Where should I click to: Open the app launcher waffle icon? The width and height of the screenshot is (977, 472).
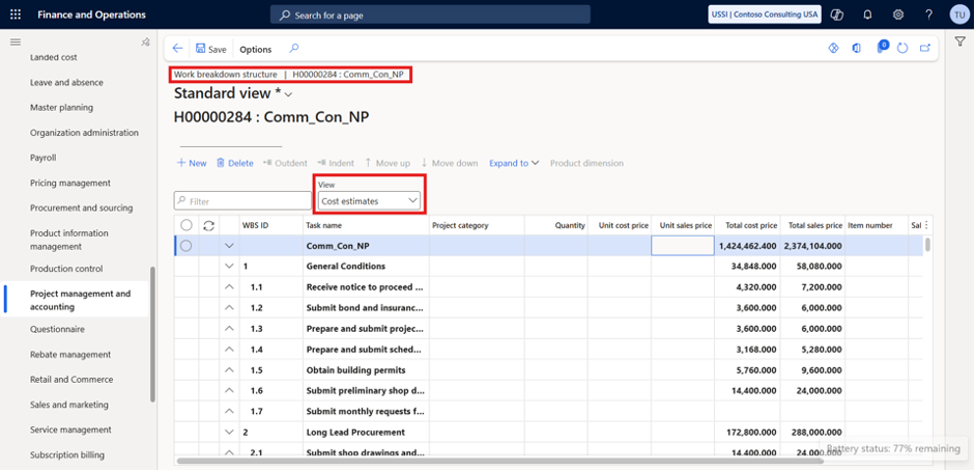(x=16, y=15)
